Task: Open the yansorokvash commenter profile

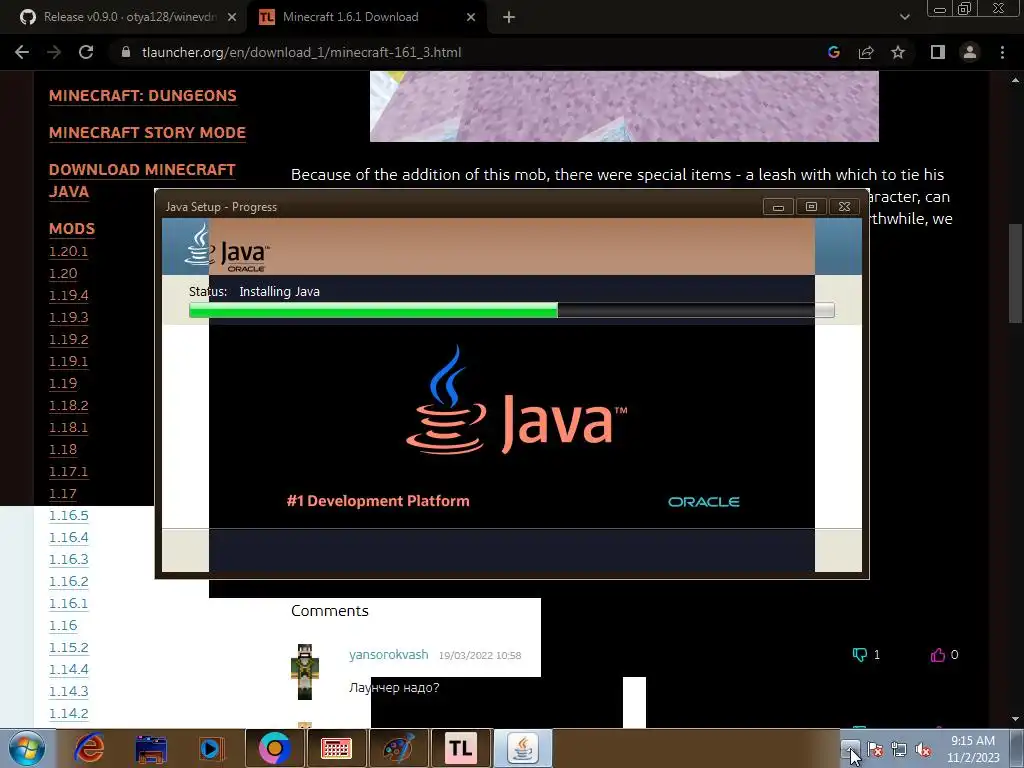Action: coord(389,654)
